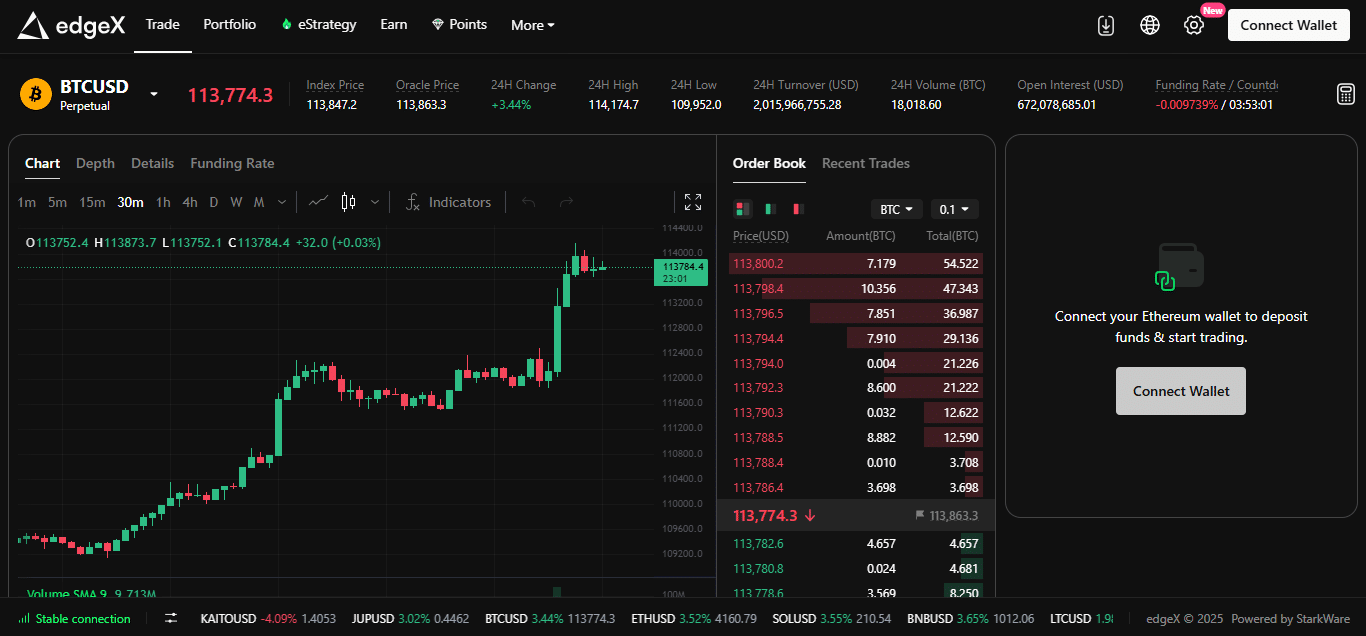1366x636 pixels.
Task: Switch to the Funding Rate tab
Action: 232,163
